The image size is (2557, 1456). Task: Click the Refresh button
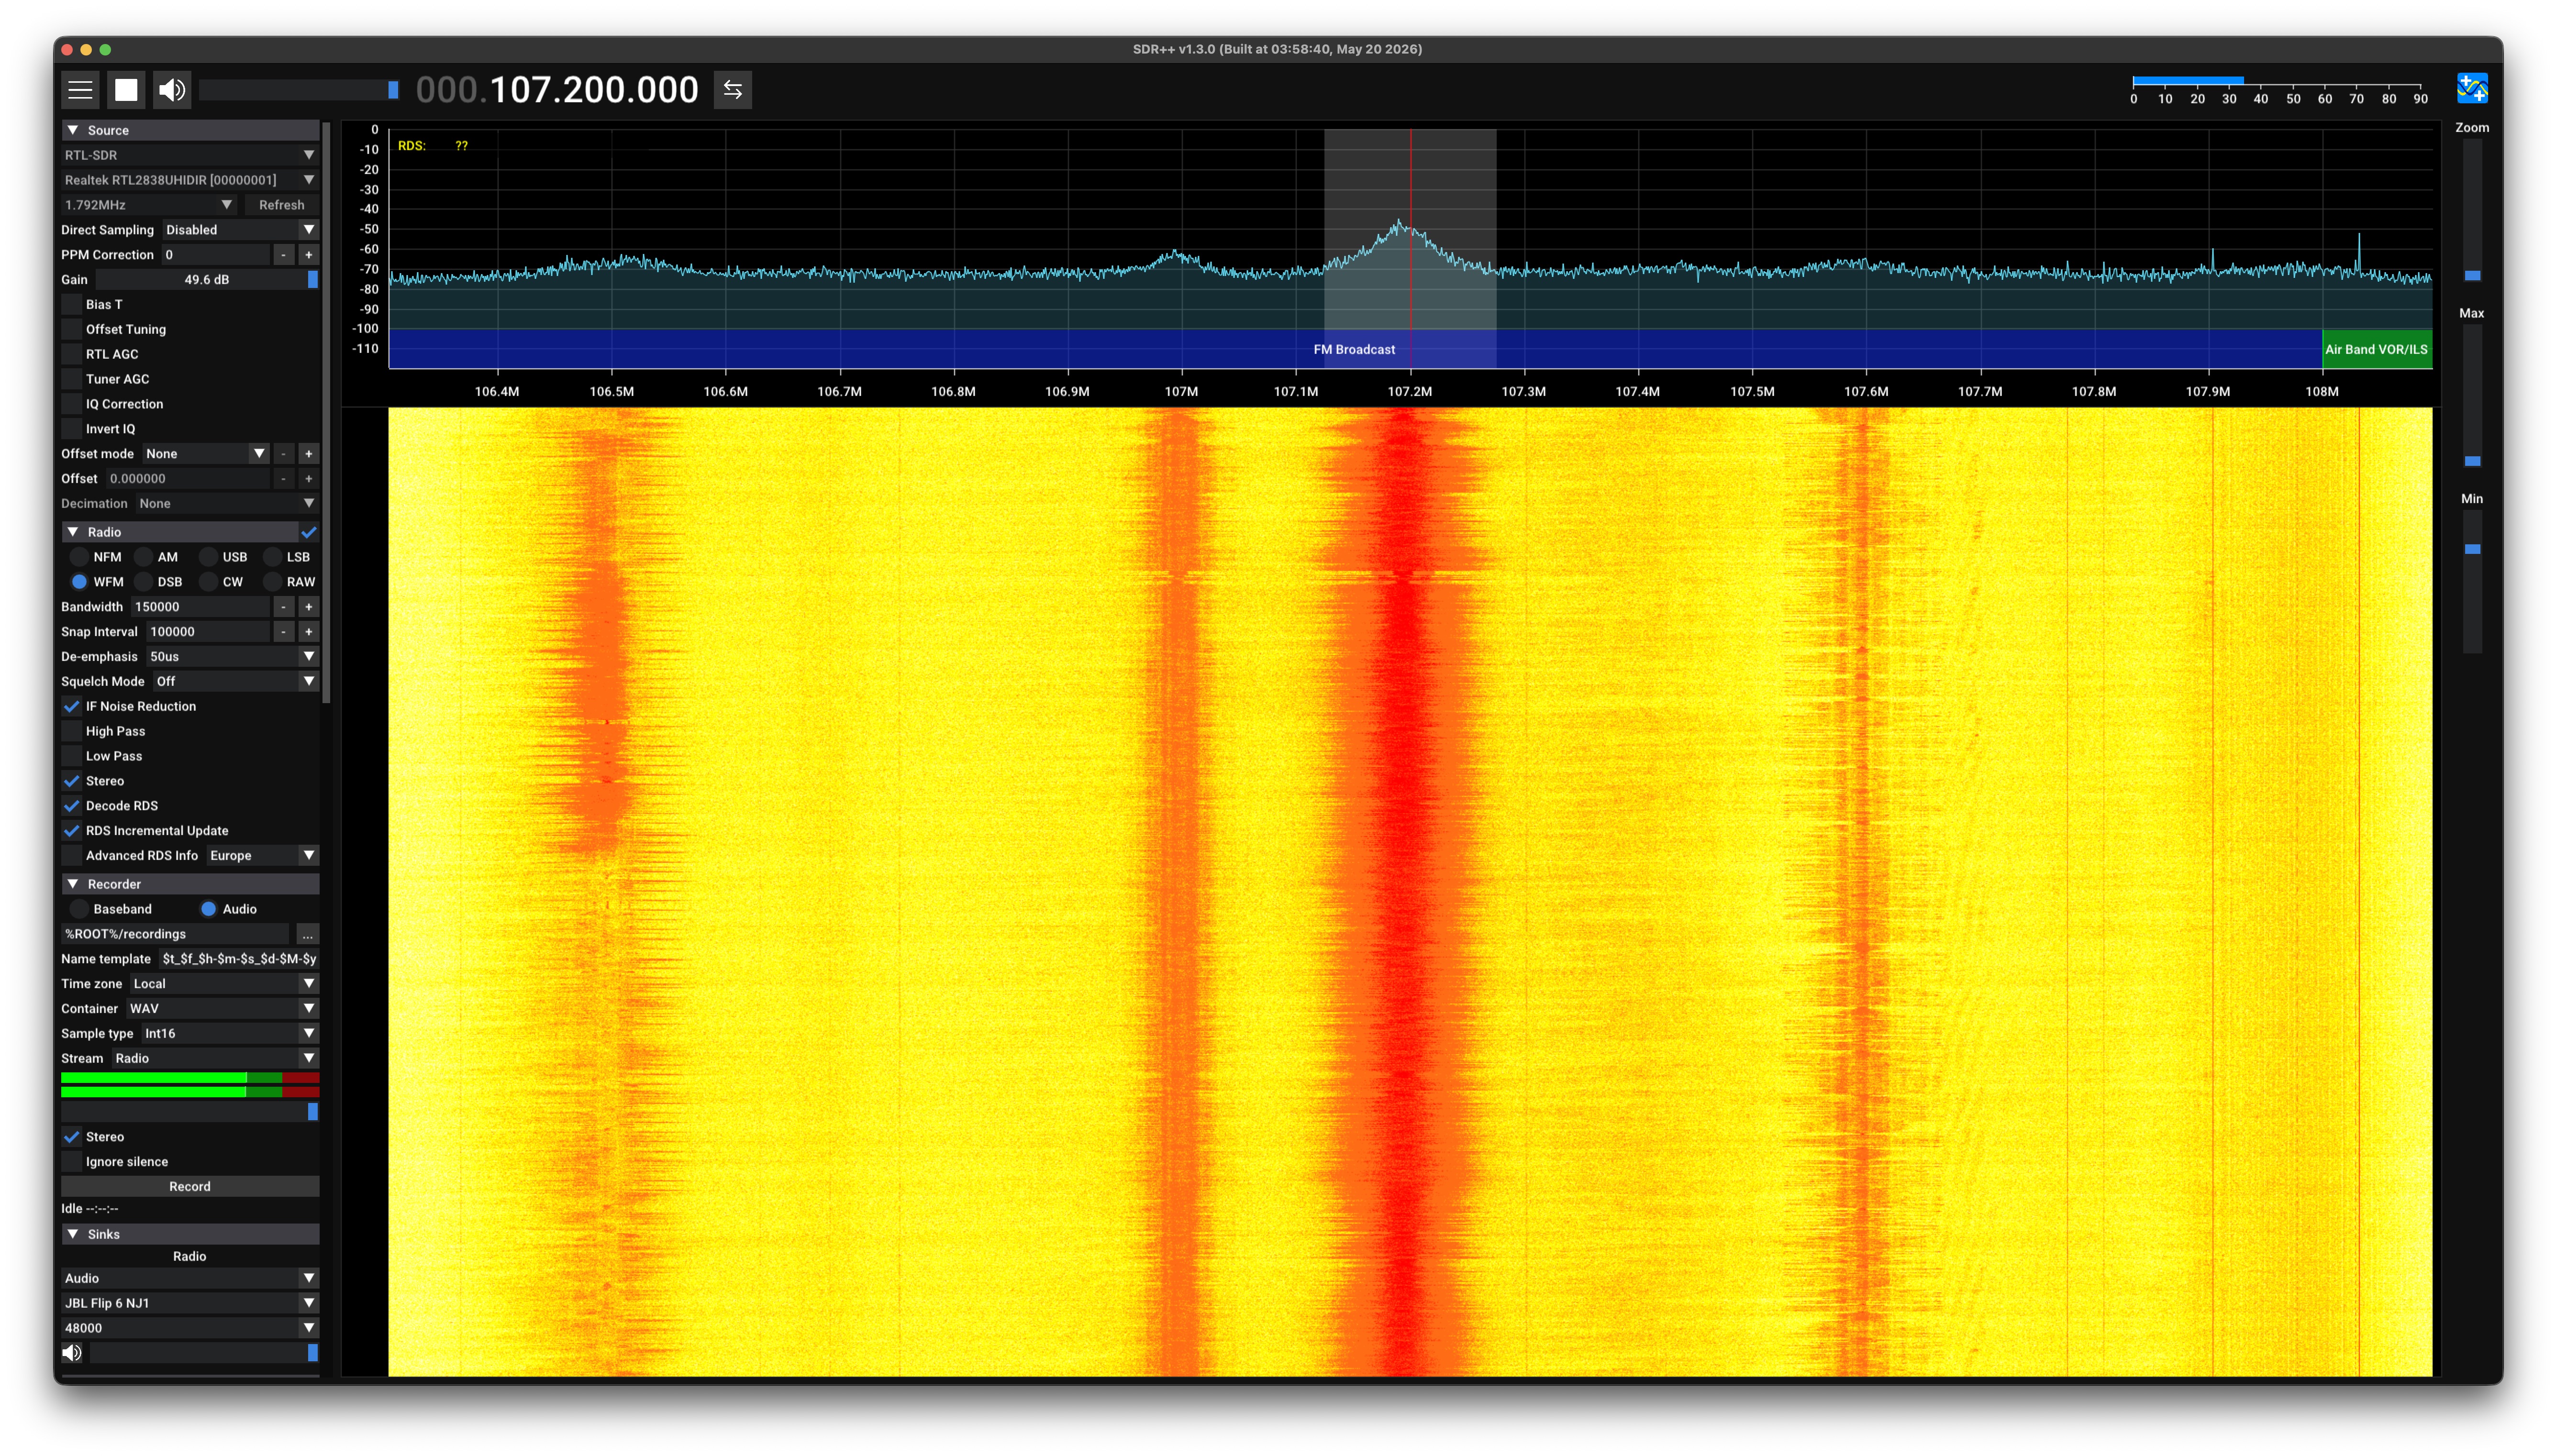pyautogui.click(x=281, y=205)
